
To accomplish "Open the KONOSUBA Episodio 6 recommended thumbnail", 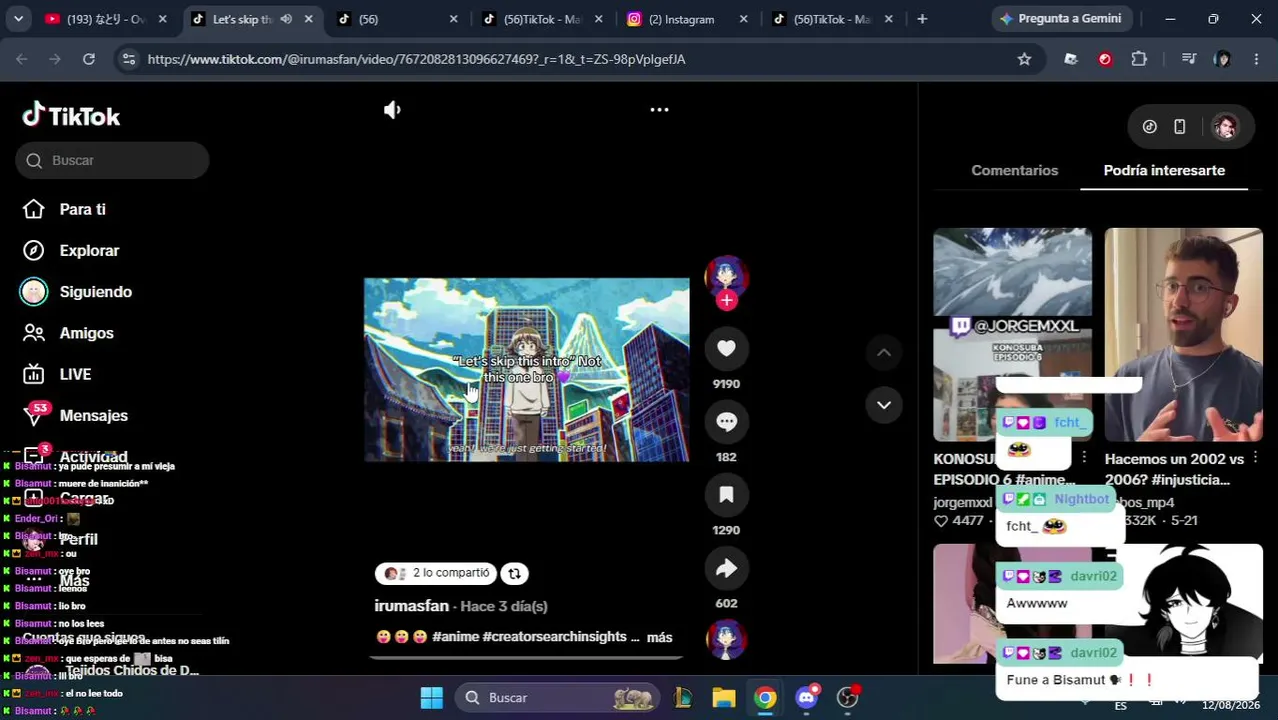I will [1012, 334].
